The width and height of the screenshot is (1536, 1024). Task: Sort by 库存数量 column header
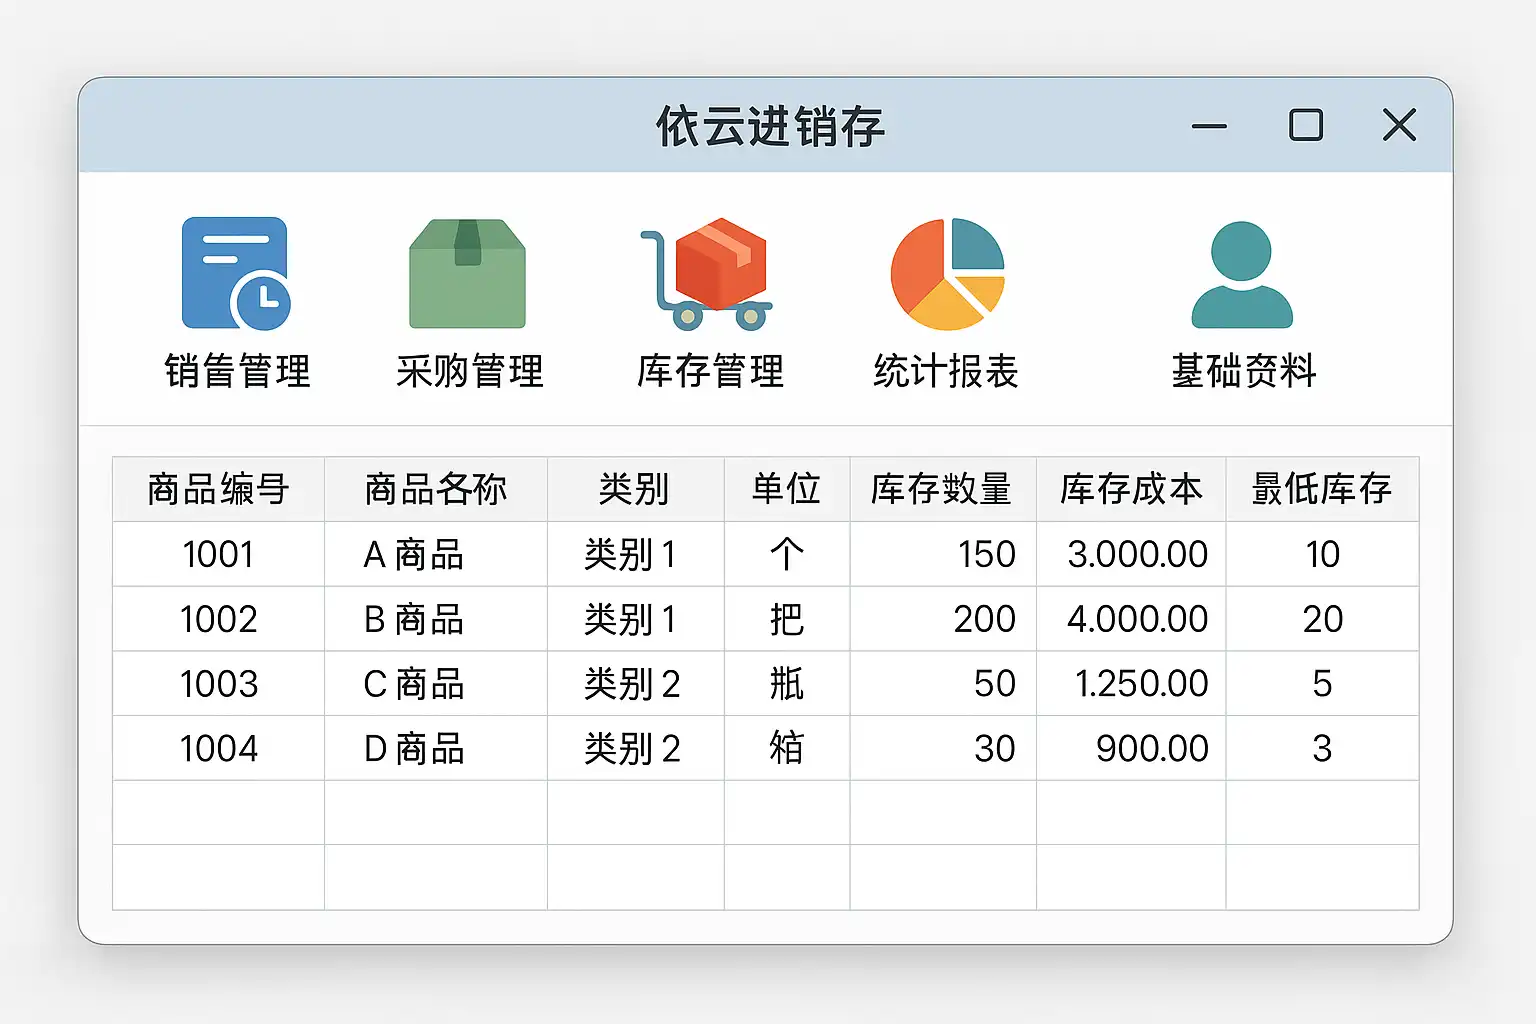[942, 489]
